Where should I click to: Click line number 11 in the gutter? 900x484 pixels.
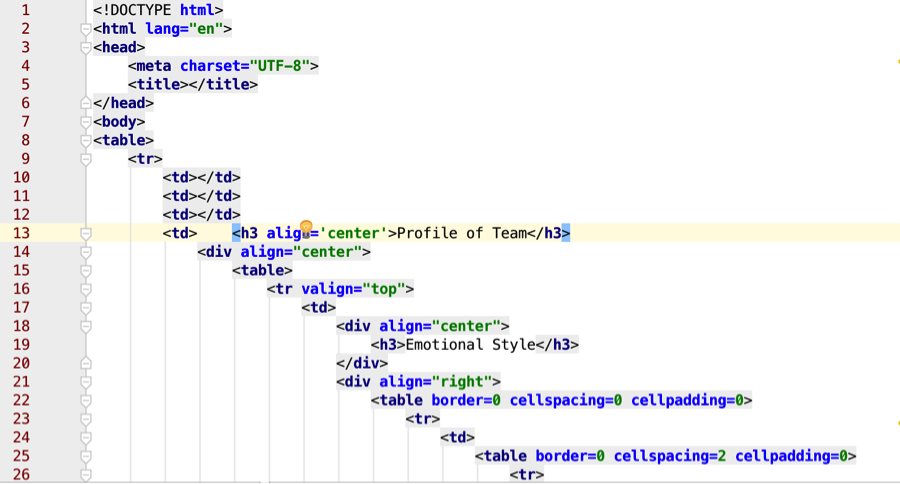[x=21, y=196]
